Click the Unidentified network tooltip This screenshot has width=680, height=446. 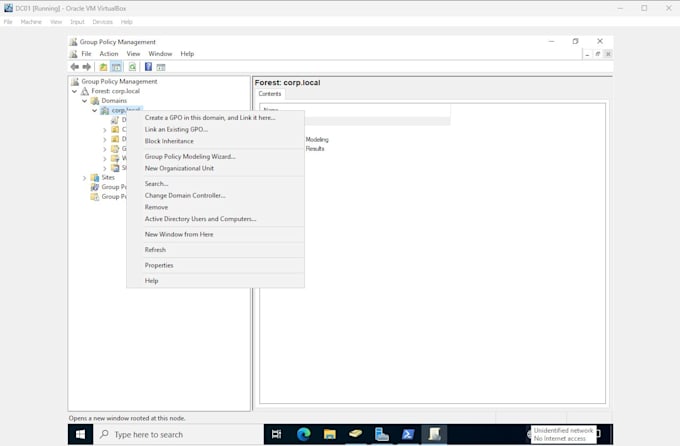563,434
